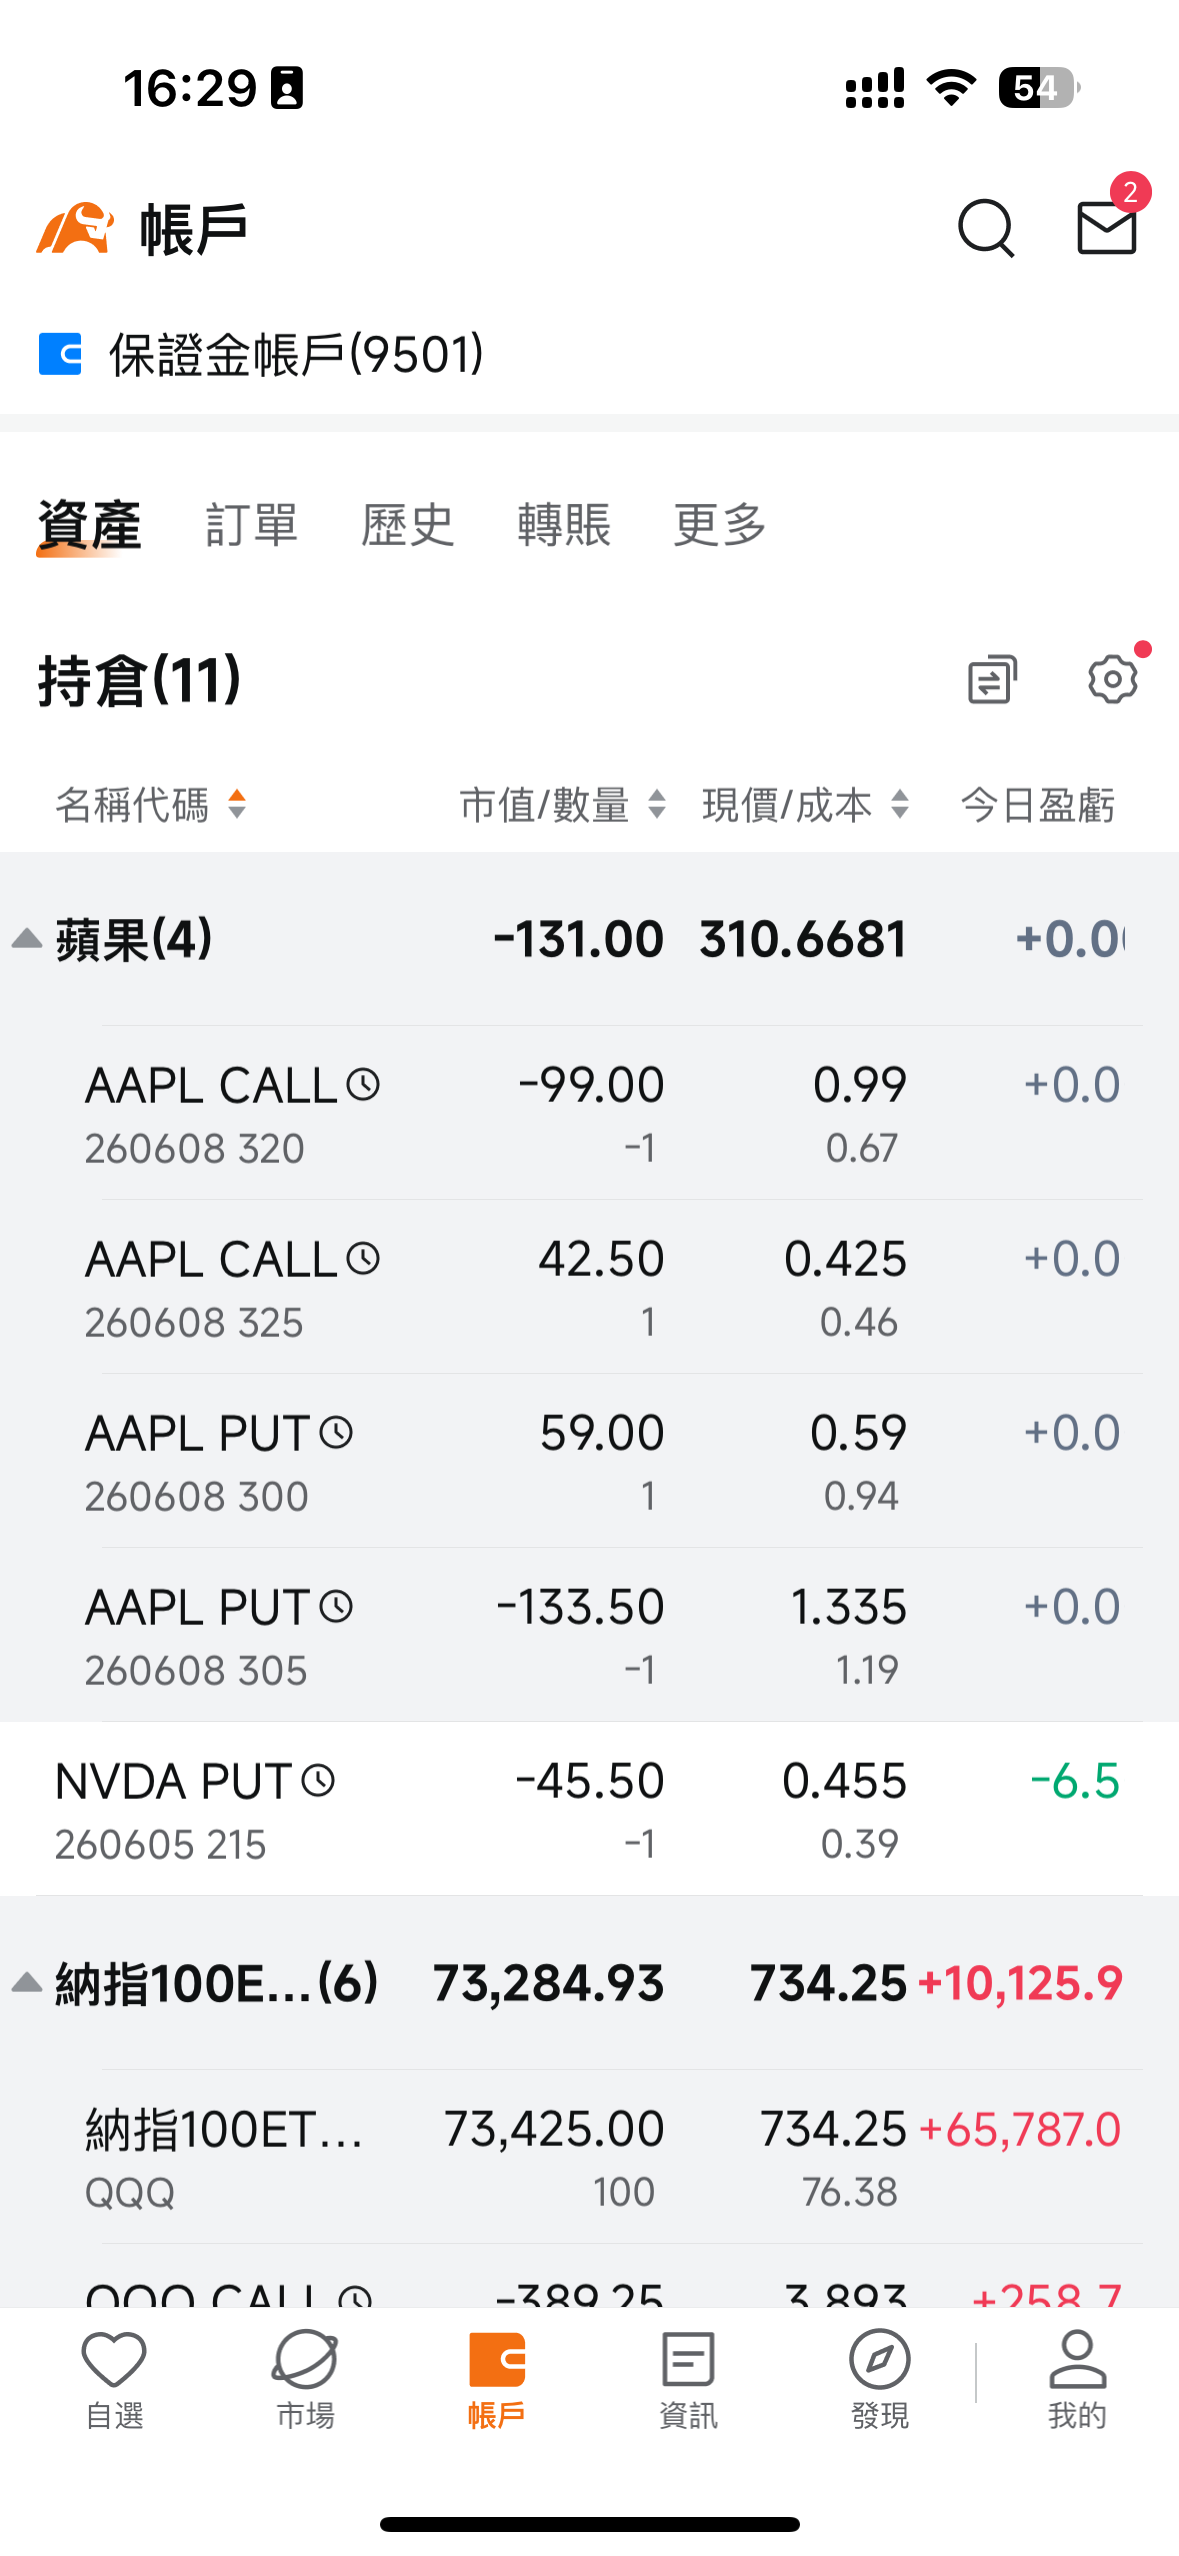
Task: Open NVDA PUT 260605 215 position
Action: (x=589, y=1808)
